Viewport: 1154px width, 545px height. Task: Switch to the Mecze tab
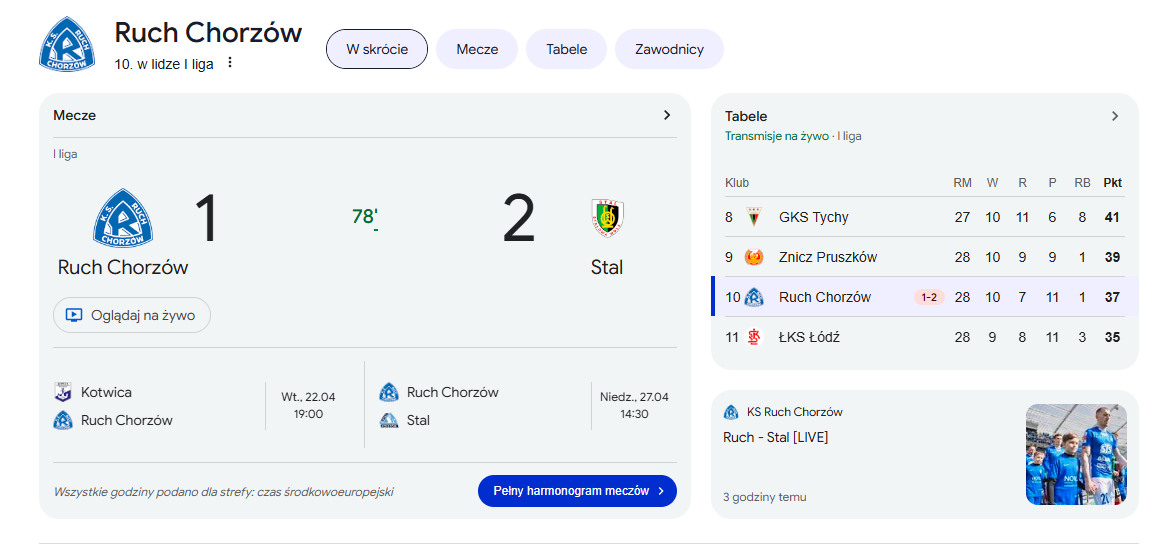pos(477,49)
